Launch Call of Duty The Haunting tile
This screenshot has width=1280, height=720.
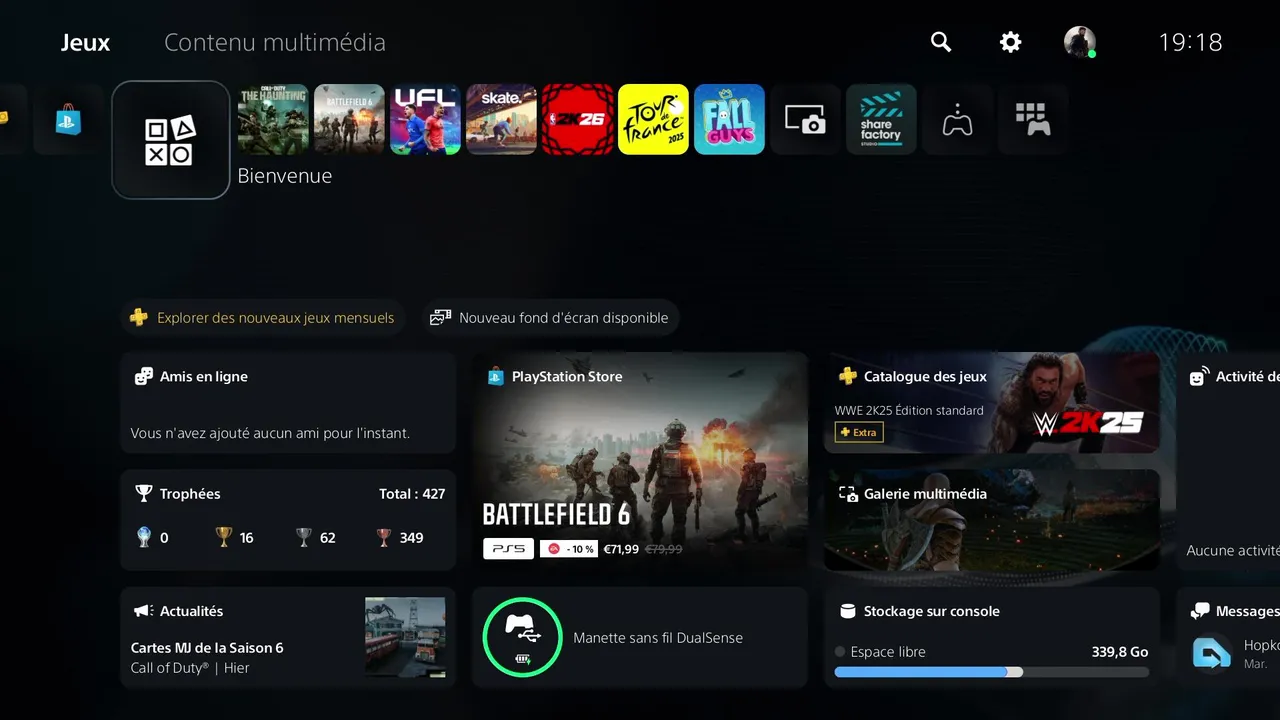click(273, 119)
